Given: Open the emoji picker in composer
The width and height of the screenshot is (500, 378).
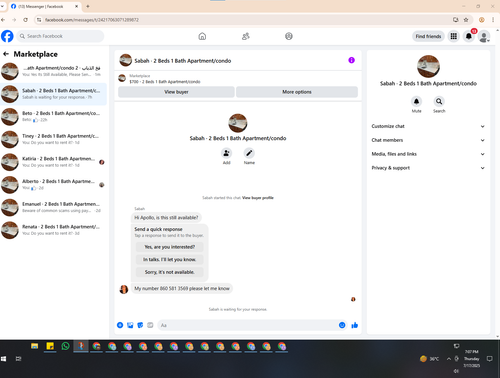Looking at the screenshot, I should [x=342, y=325].
